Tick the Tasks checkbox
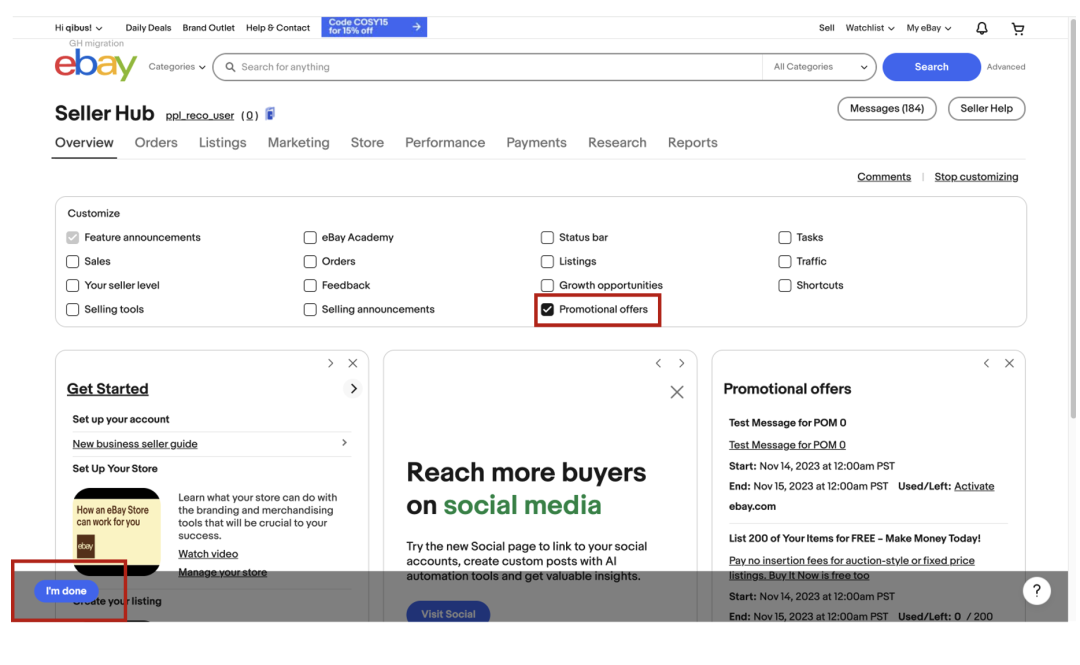Image resolution: width=1080 pixels, height=665 pixels. [x=785, y=237]
